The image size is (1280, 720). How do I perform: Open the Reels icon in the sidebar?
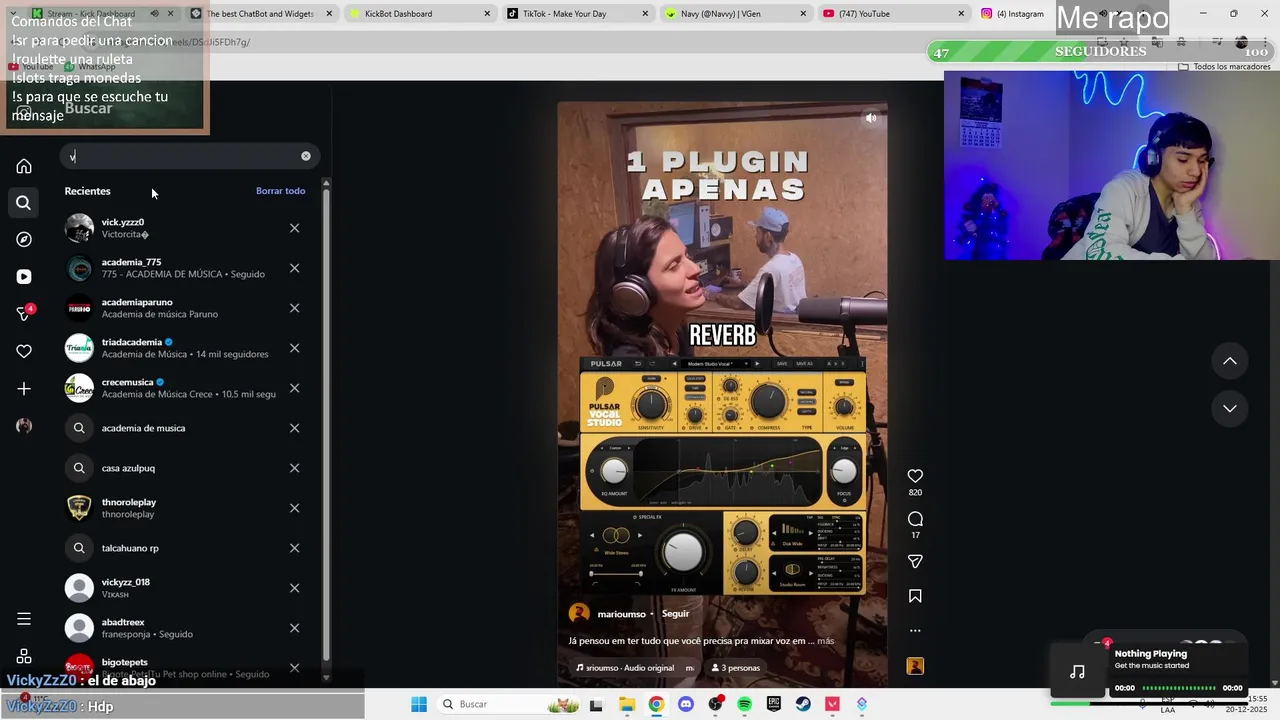(24, 277)
